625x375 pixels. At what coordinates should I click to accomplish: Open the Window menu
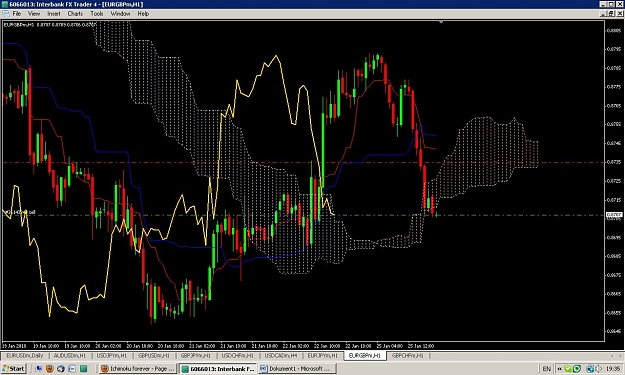point(120,14)
